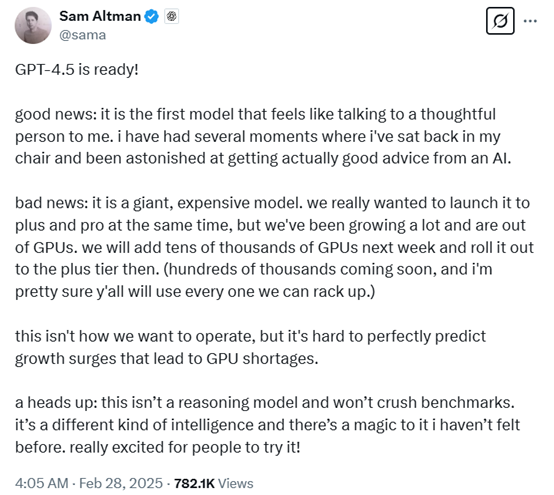This screenshot has width=554, height=495.
Task: Click the Views label
Action: coord(236,483)
